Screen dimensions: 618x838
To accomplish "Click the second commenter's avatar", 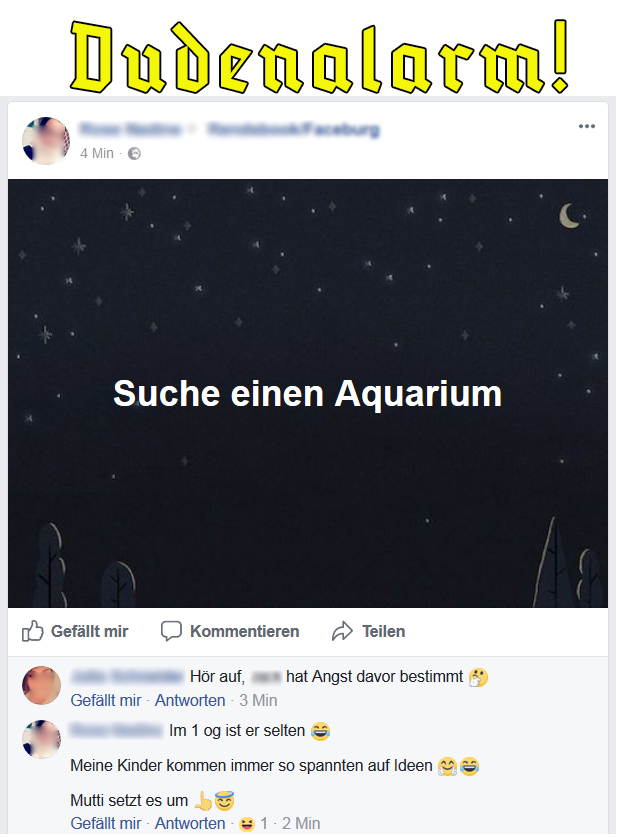I will pos(41,740).
